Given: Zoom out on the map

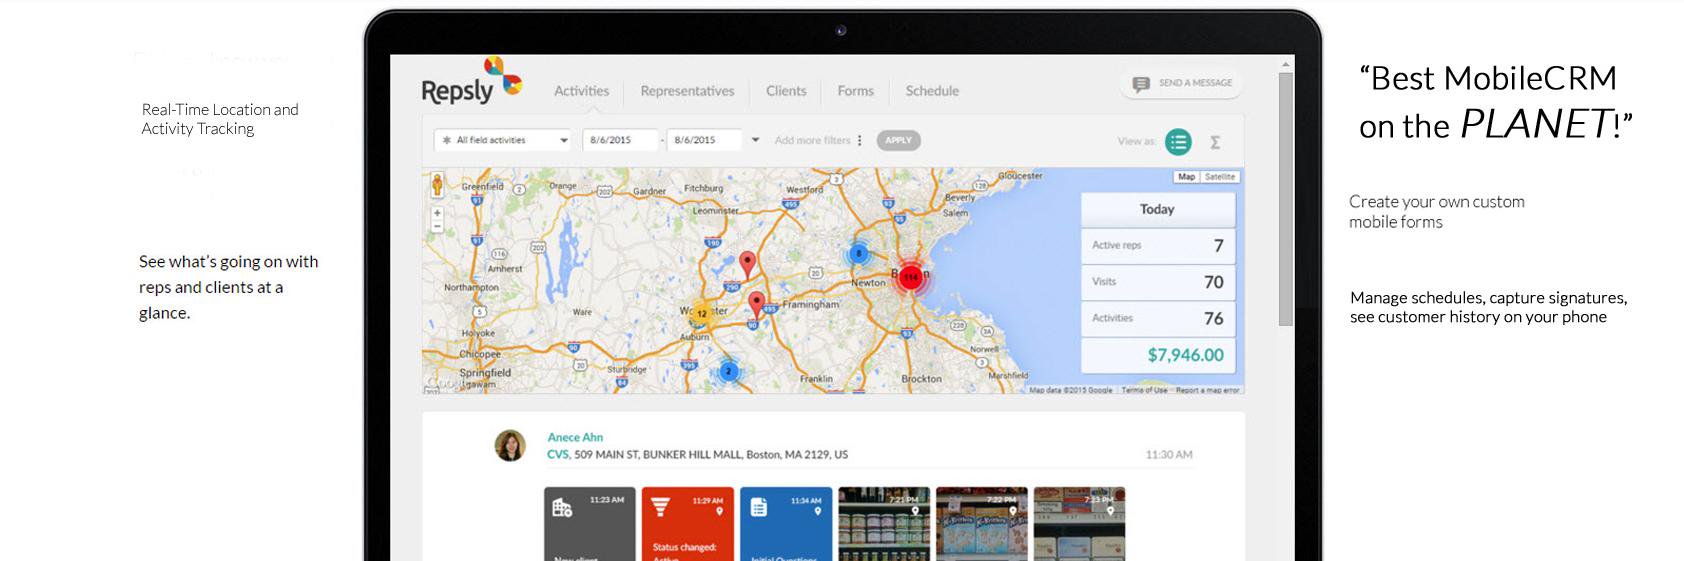Looking at the screenshot, I should point(437,226).
